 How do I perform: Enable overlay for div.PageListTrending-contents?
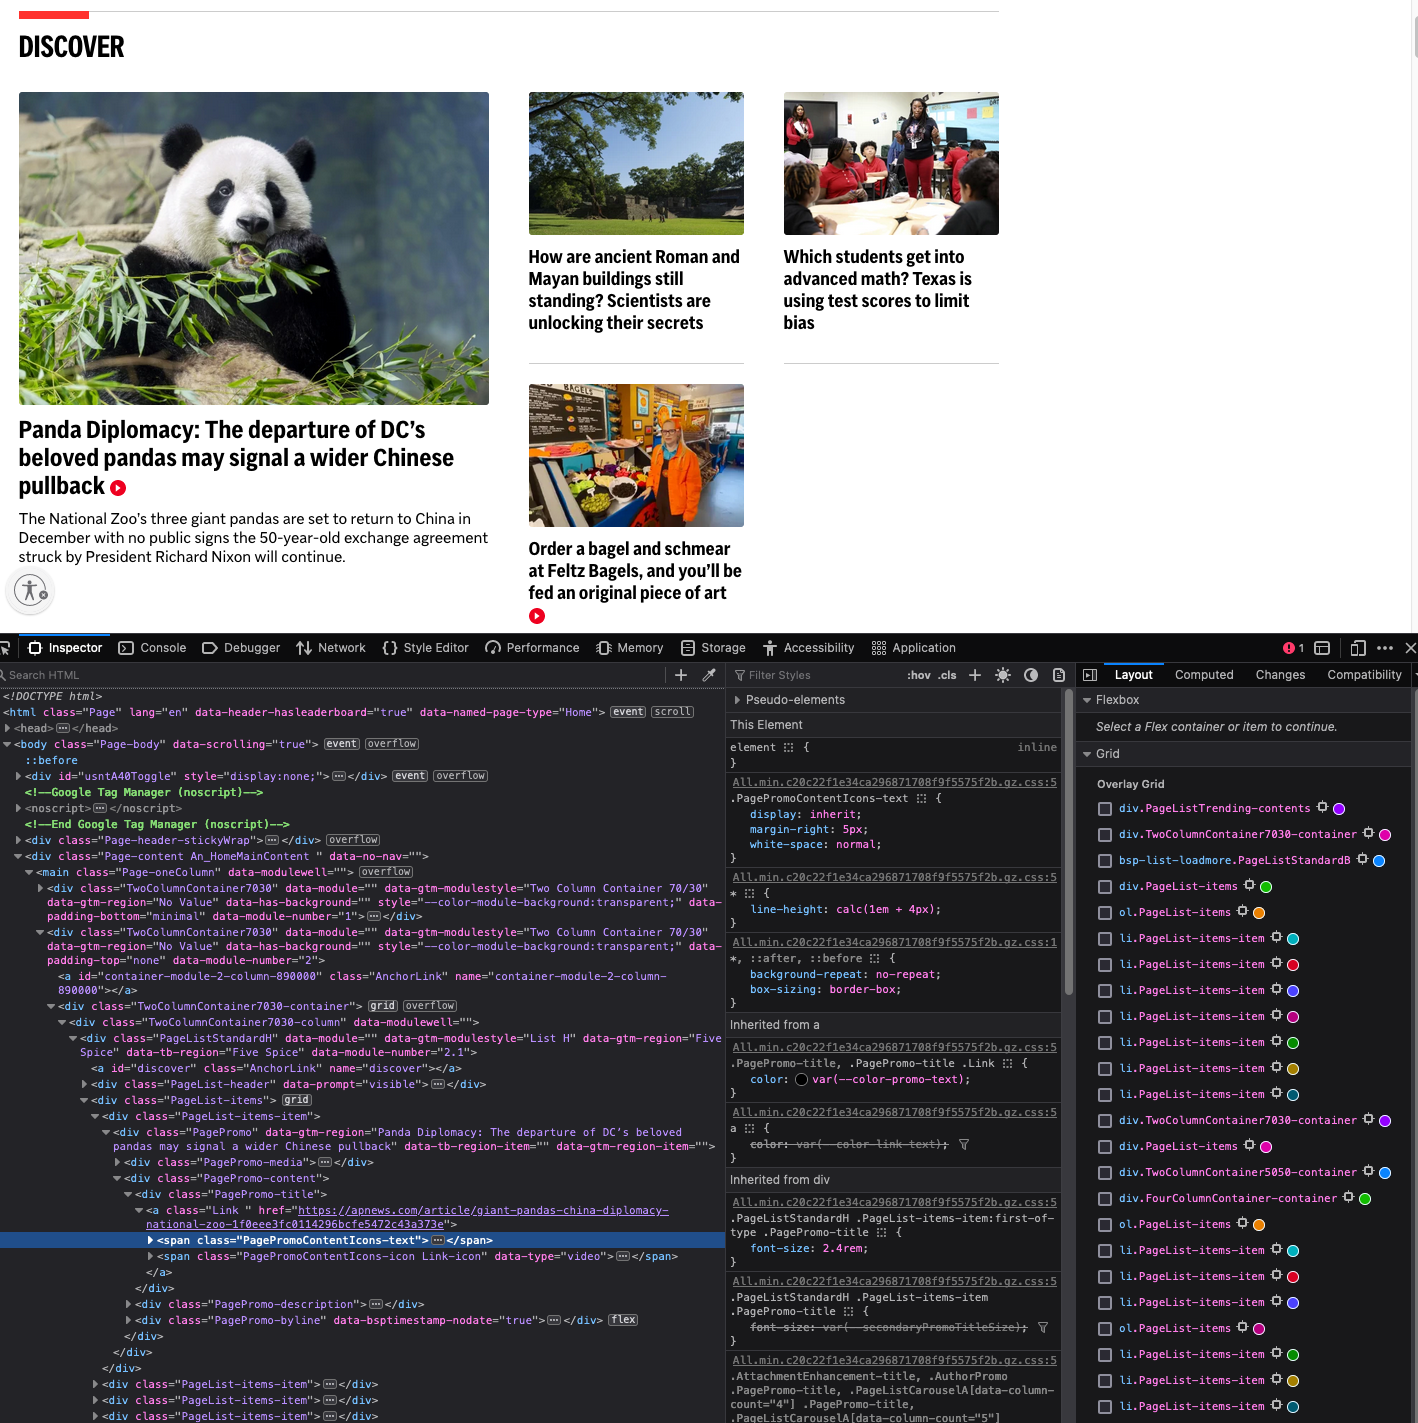click(x=1105, y=809)
